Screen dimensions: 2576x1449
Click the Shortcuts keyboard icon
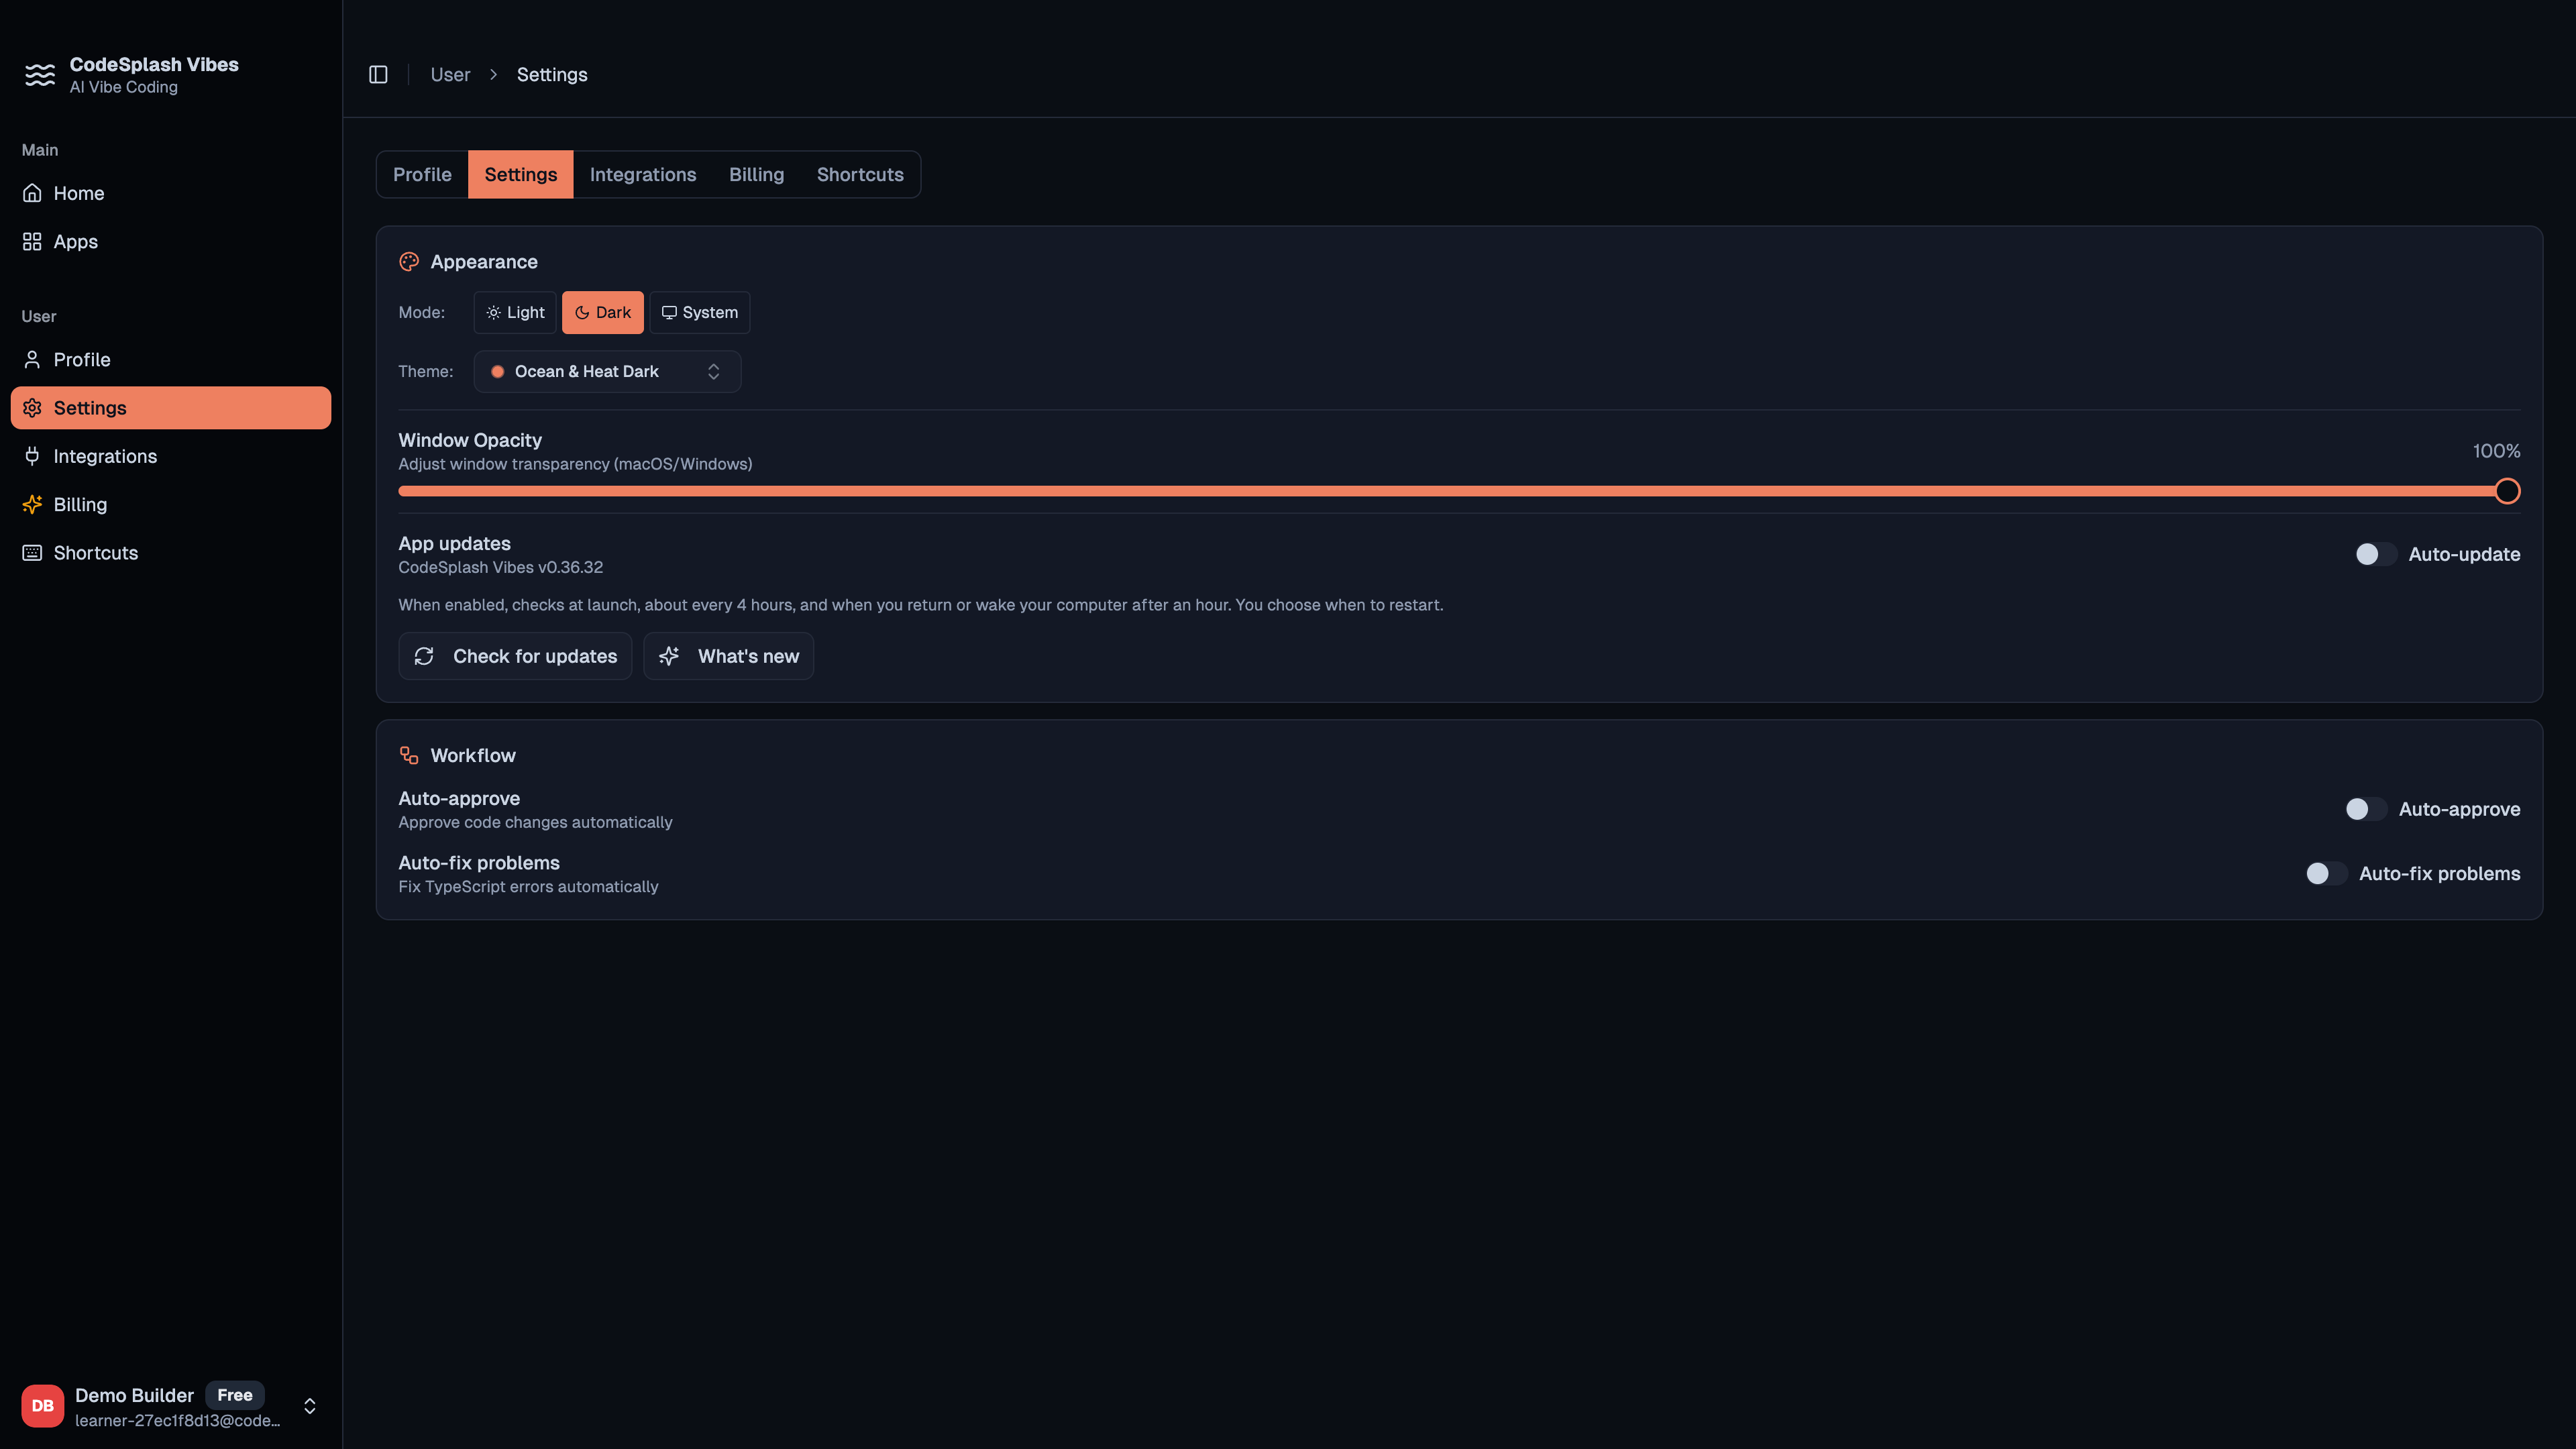pos(32,553)
